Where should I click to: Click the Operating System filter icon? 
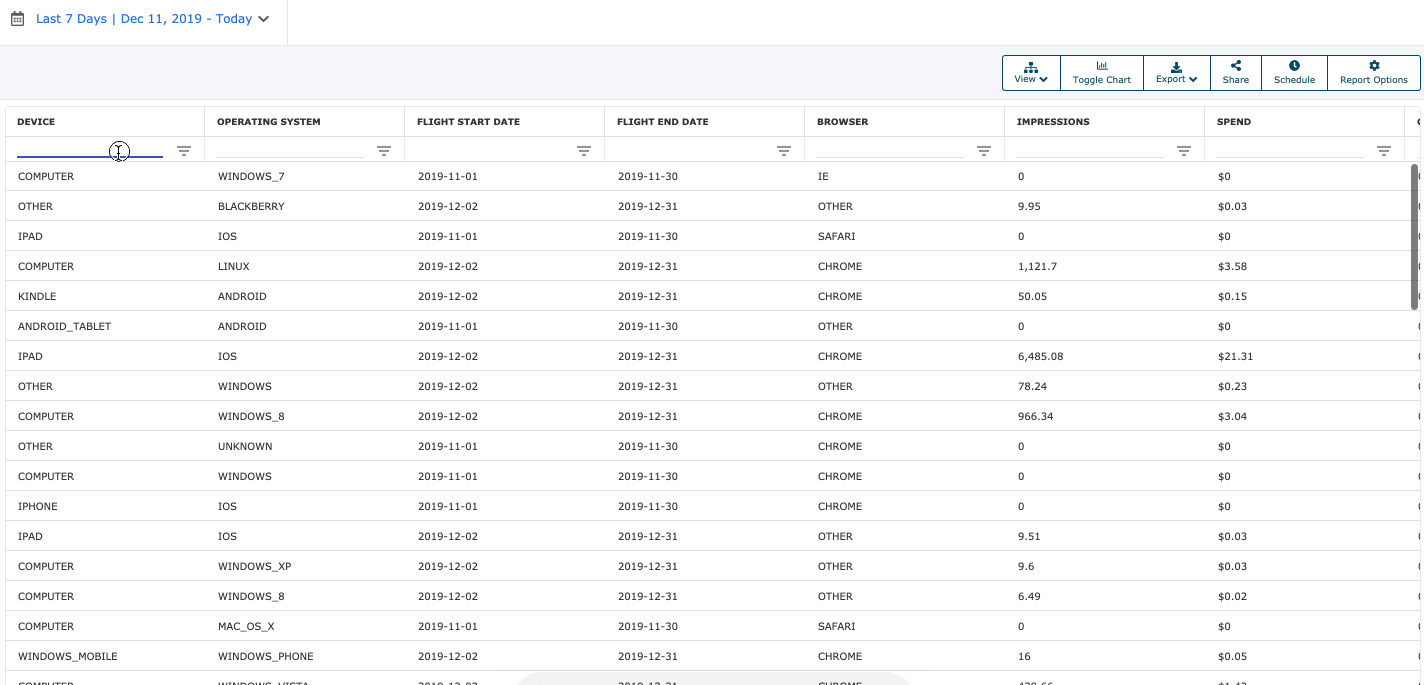click(x=384, y=151)
